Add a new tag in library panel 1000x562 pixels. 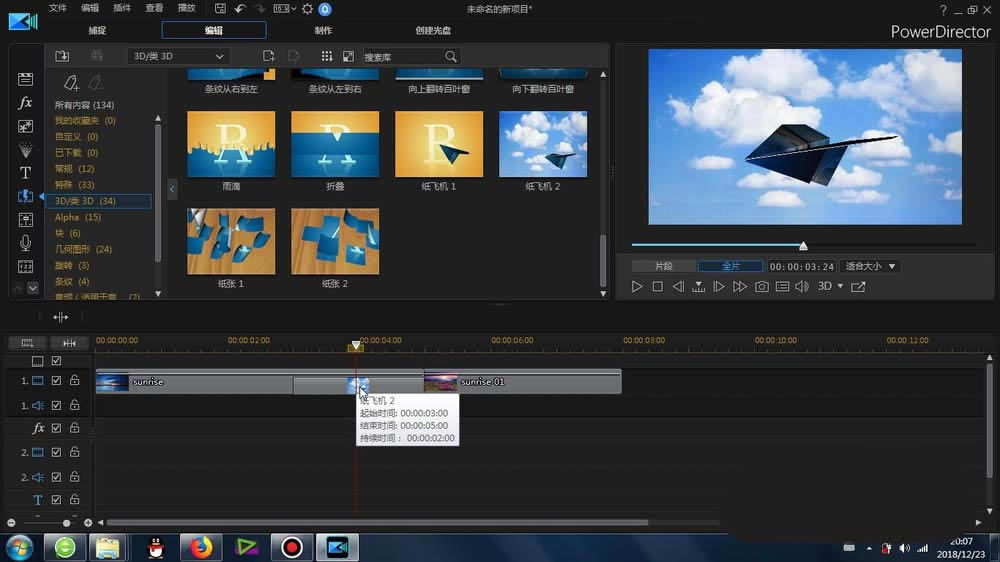pyautogui.click(x=71, y=83)
